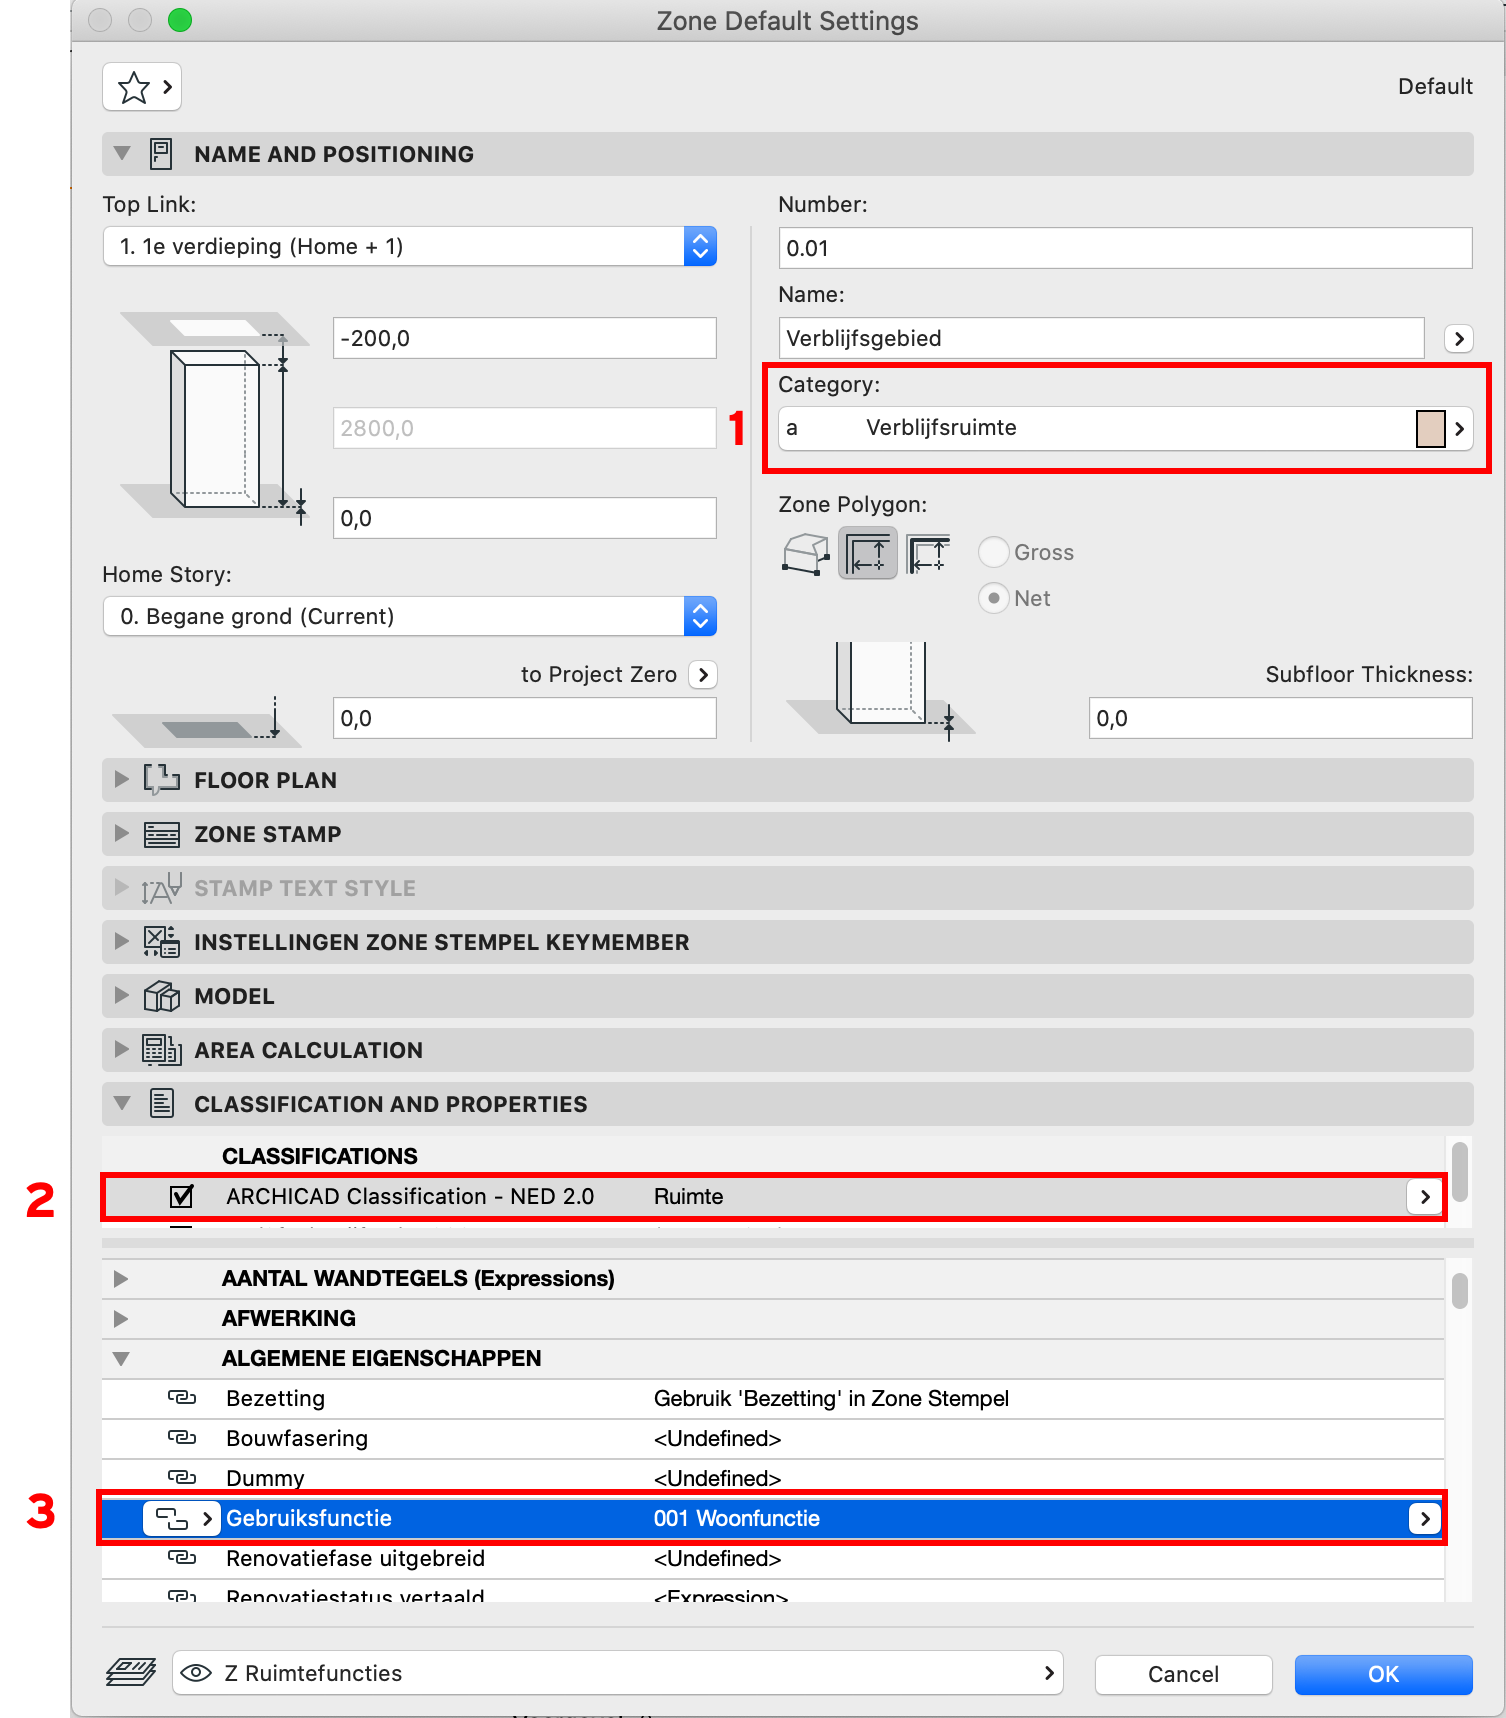
Task: Select Renovatiefase uitgebreid <Undefined> value
Action: tap(717, 1558)
